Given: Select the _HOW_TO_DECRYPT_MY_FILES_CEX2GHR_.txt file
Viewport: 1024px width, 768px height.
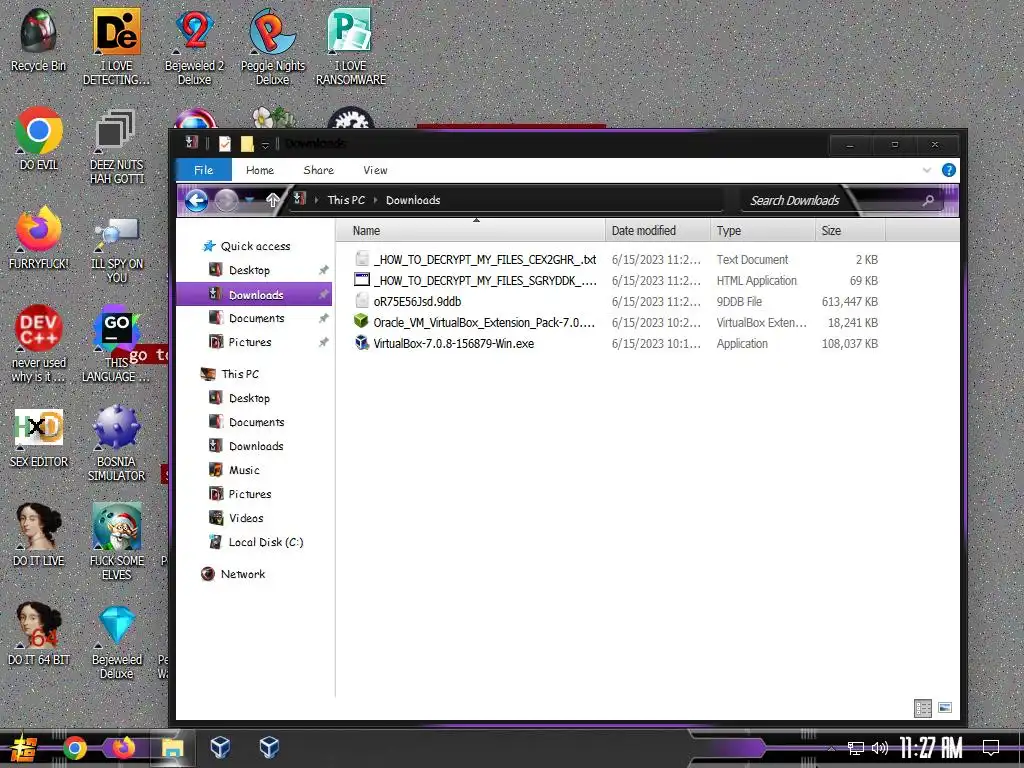Looking at the screenshot, I should [x=485, y=259].
